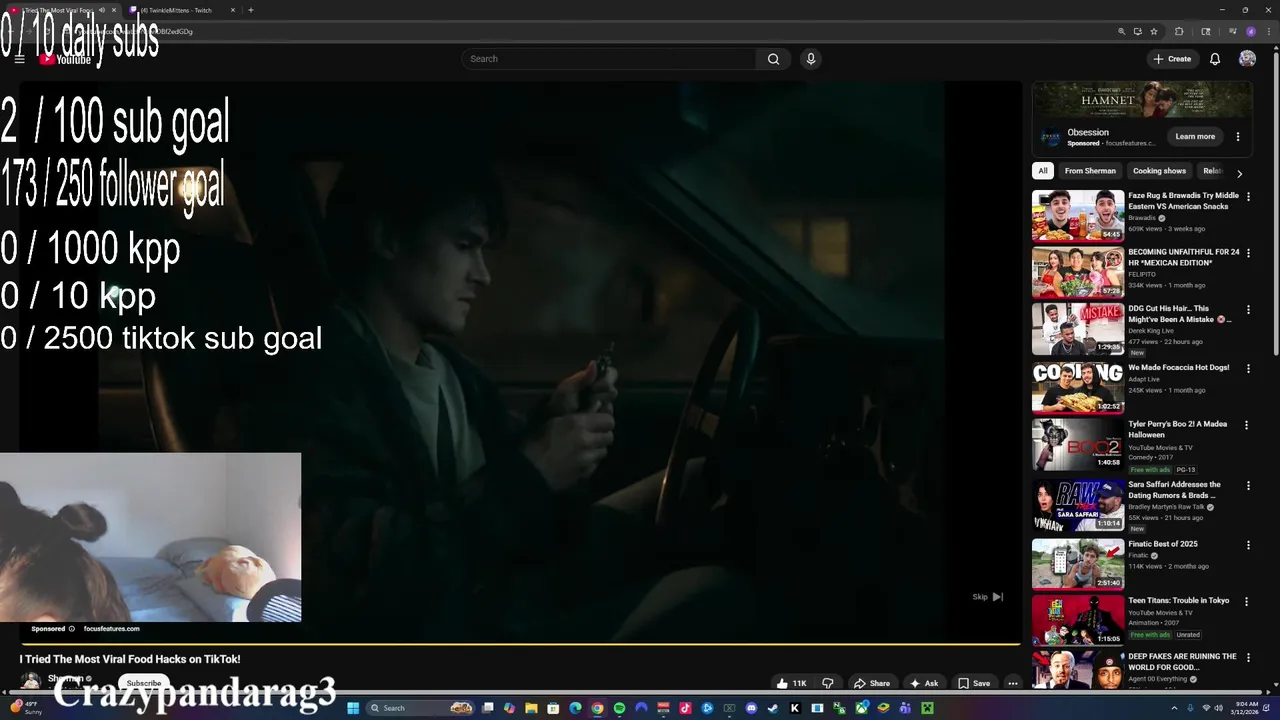Open options for Finatic Best of 2025
Screen dimensions: 1280x720
(1248, 545)
